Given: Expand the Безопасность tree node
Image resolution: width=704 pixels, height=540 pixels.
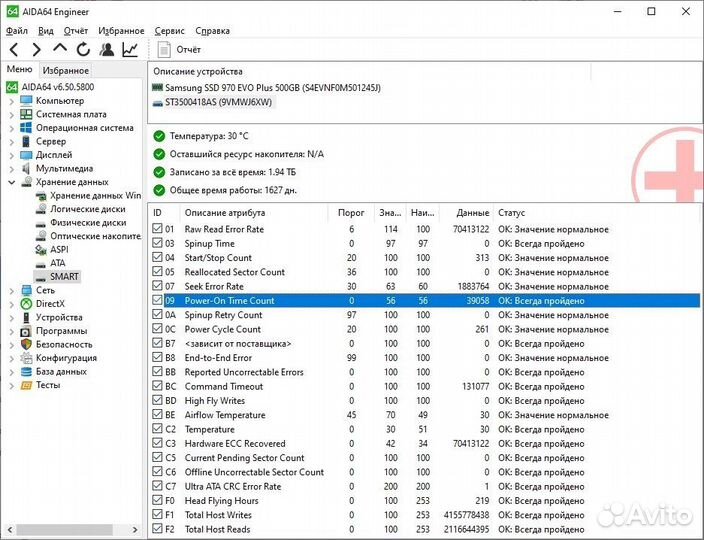Looking at the screenshot, I should click(12, 345).
